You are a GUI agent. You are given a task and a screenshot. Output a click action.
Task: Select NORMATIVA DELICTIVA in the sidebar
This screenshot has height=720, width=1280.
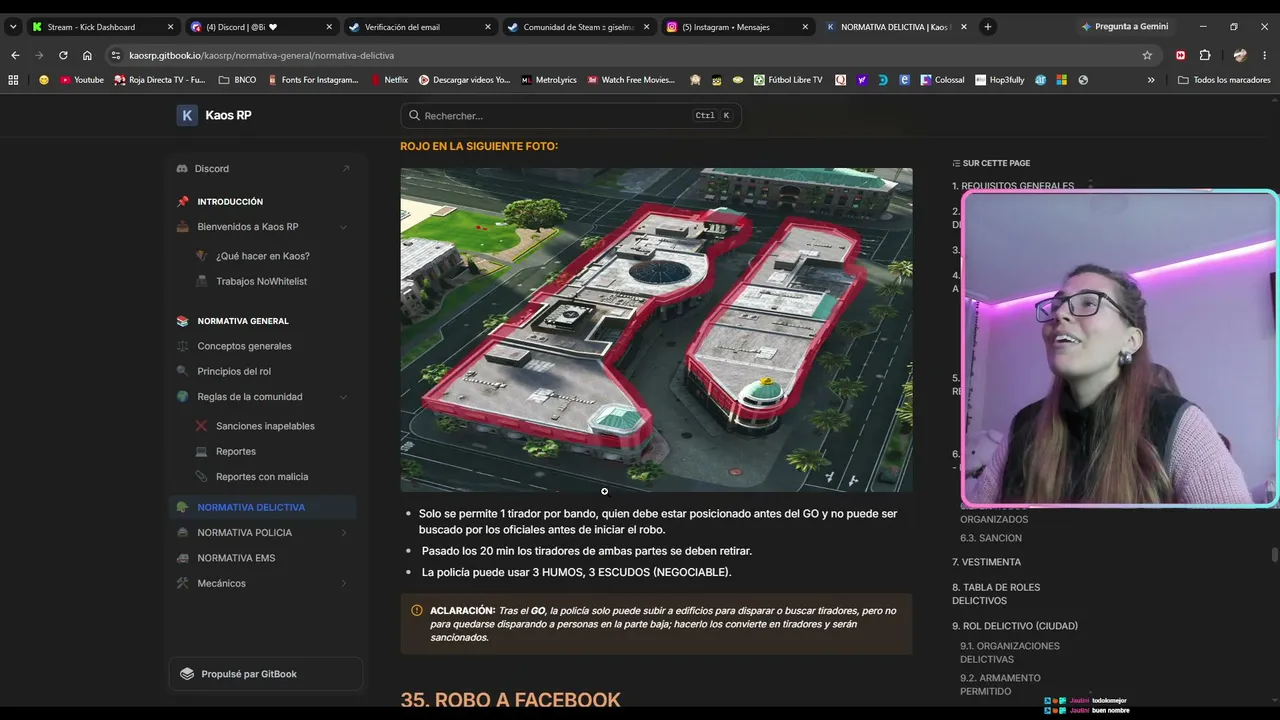tap(263, 507)
